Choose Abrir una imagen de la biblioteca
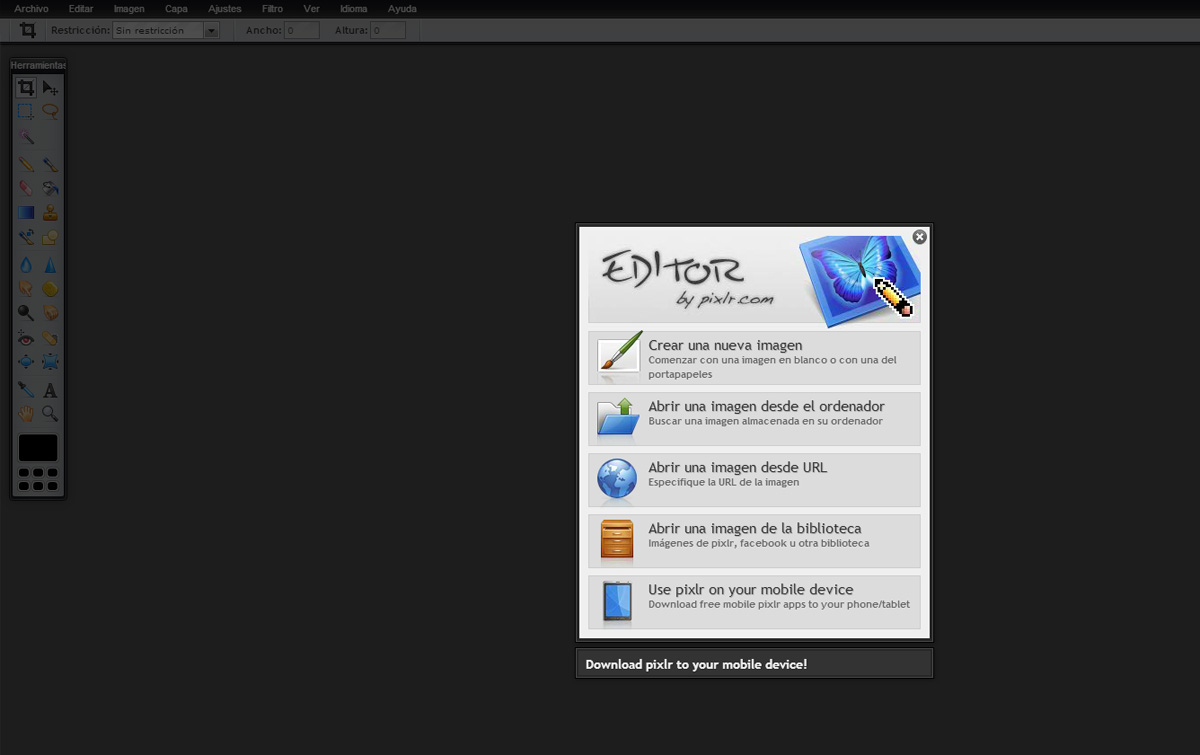 coord(754,541)
